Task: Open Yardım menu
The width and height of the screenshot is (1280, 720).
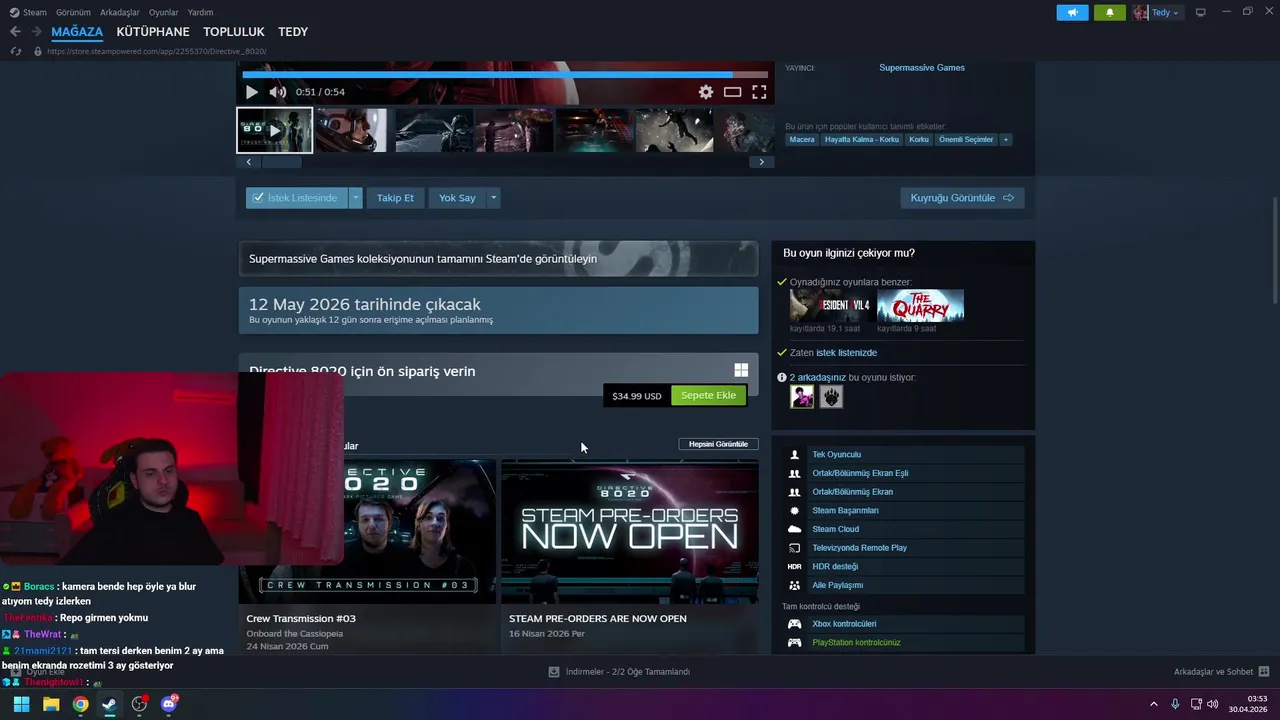Action: (200, 12)
